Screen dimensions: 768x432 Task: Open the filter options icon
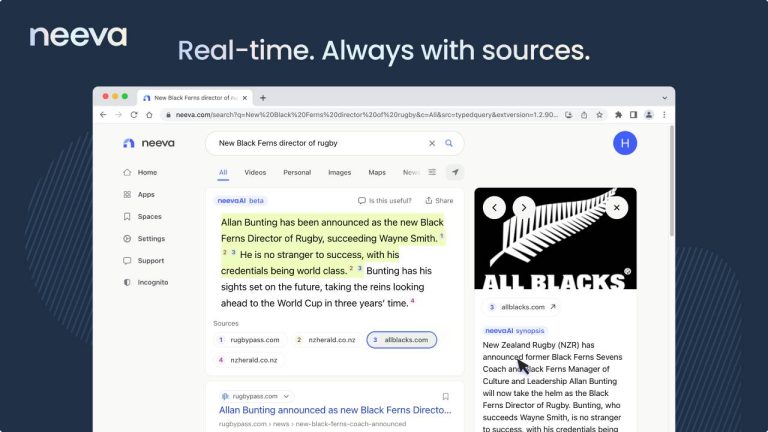(x=432, y=172)
